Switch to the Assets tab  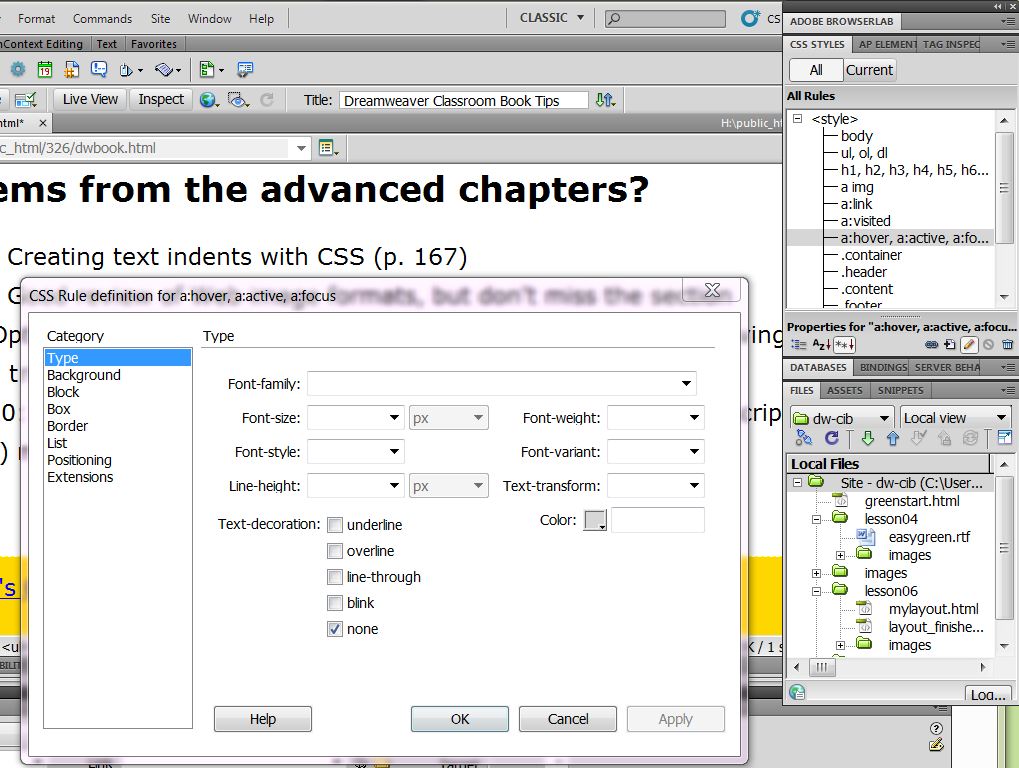click(x=844, y=390)
